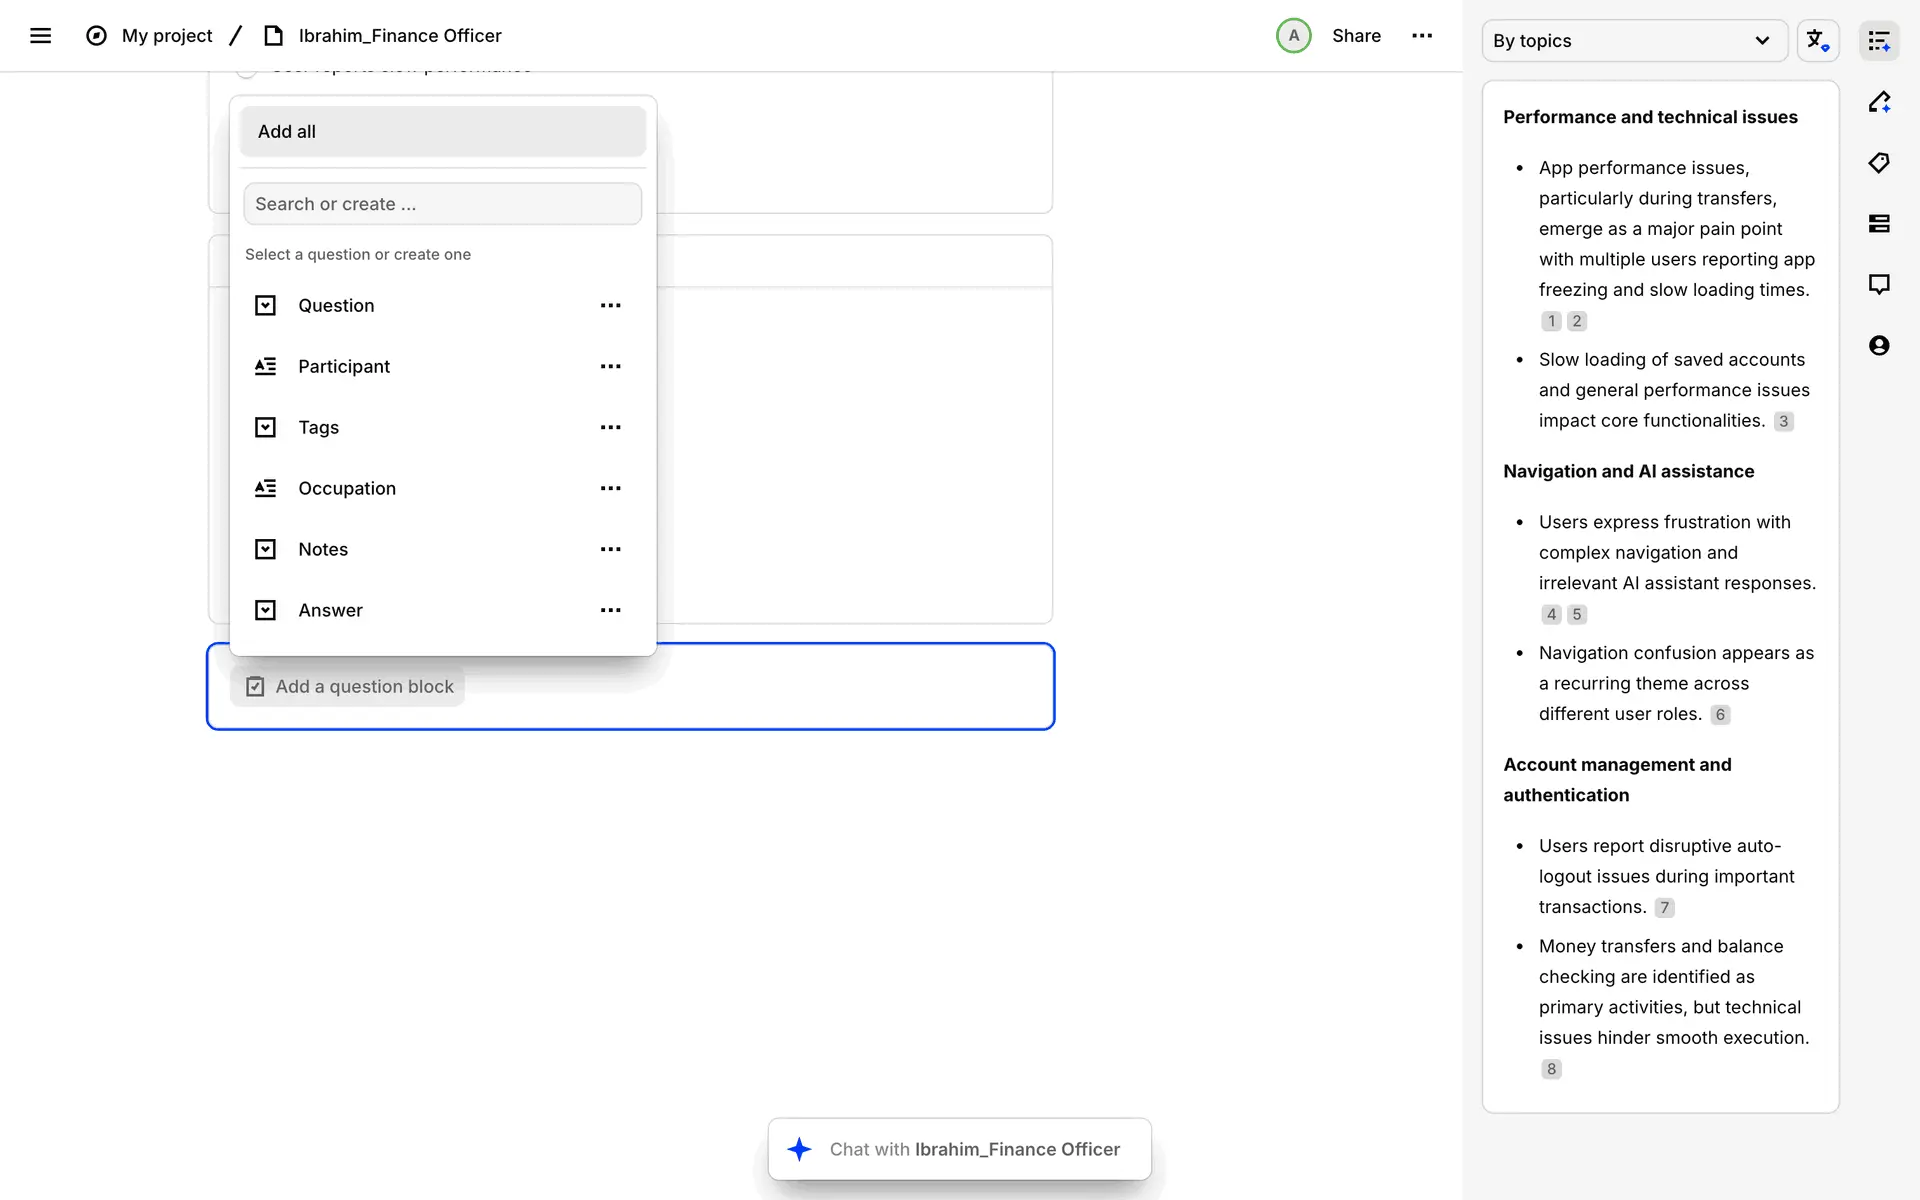
Task: Select the Participant question
Action: click(x=344, y=367)
